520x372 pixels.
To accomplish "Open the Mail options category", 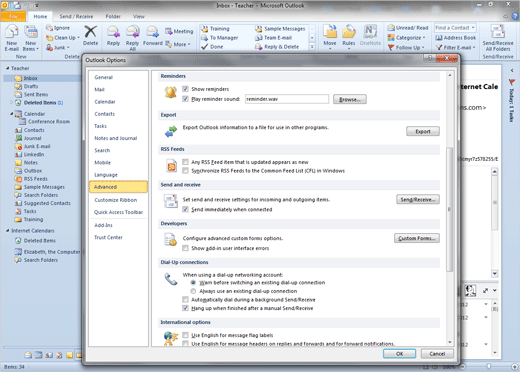I will pos(118,89).
